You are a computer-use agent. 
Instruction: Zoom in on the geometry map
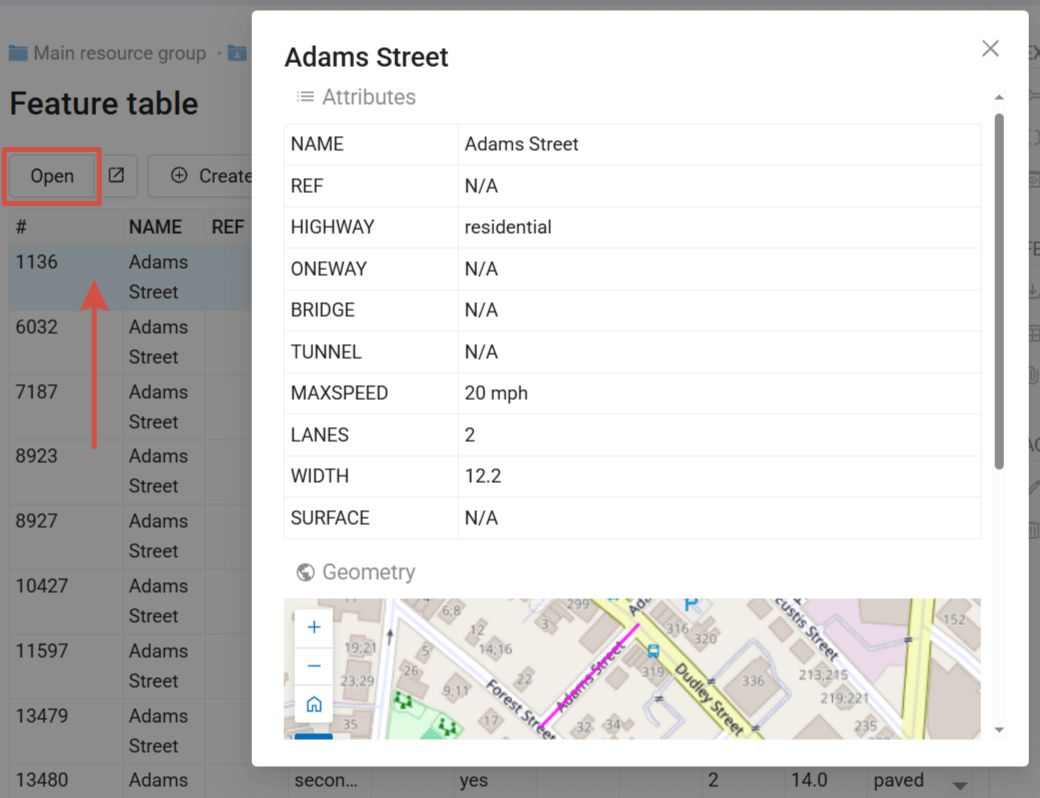pyautogui.click(x=314, y=627)
